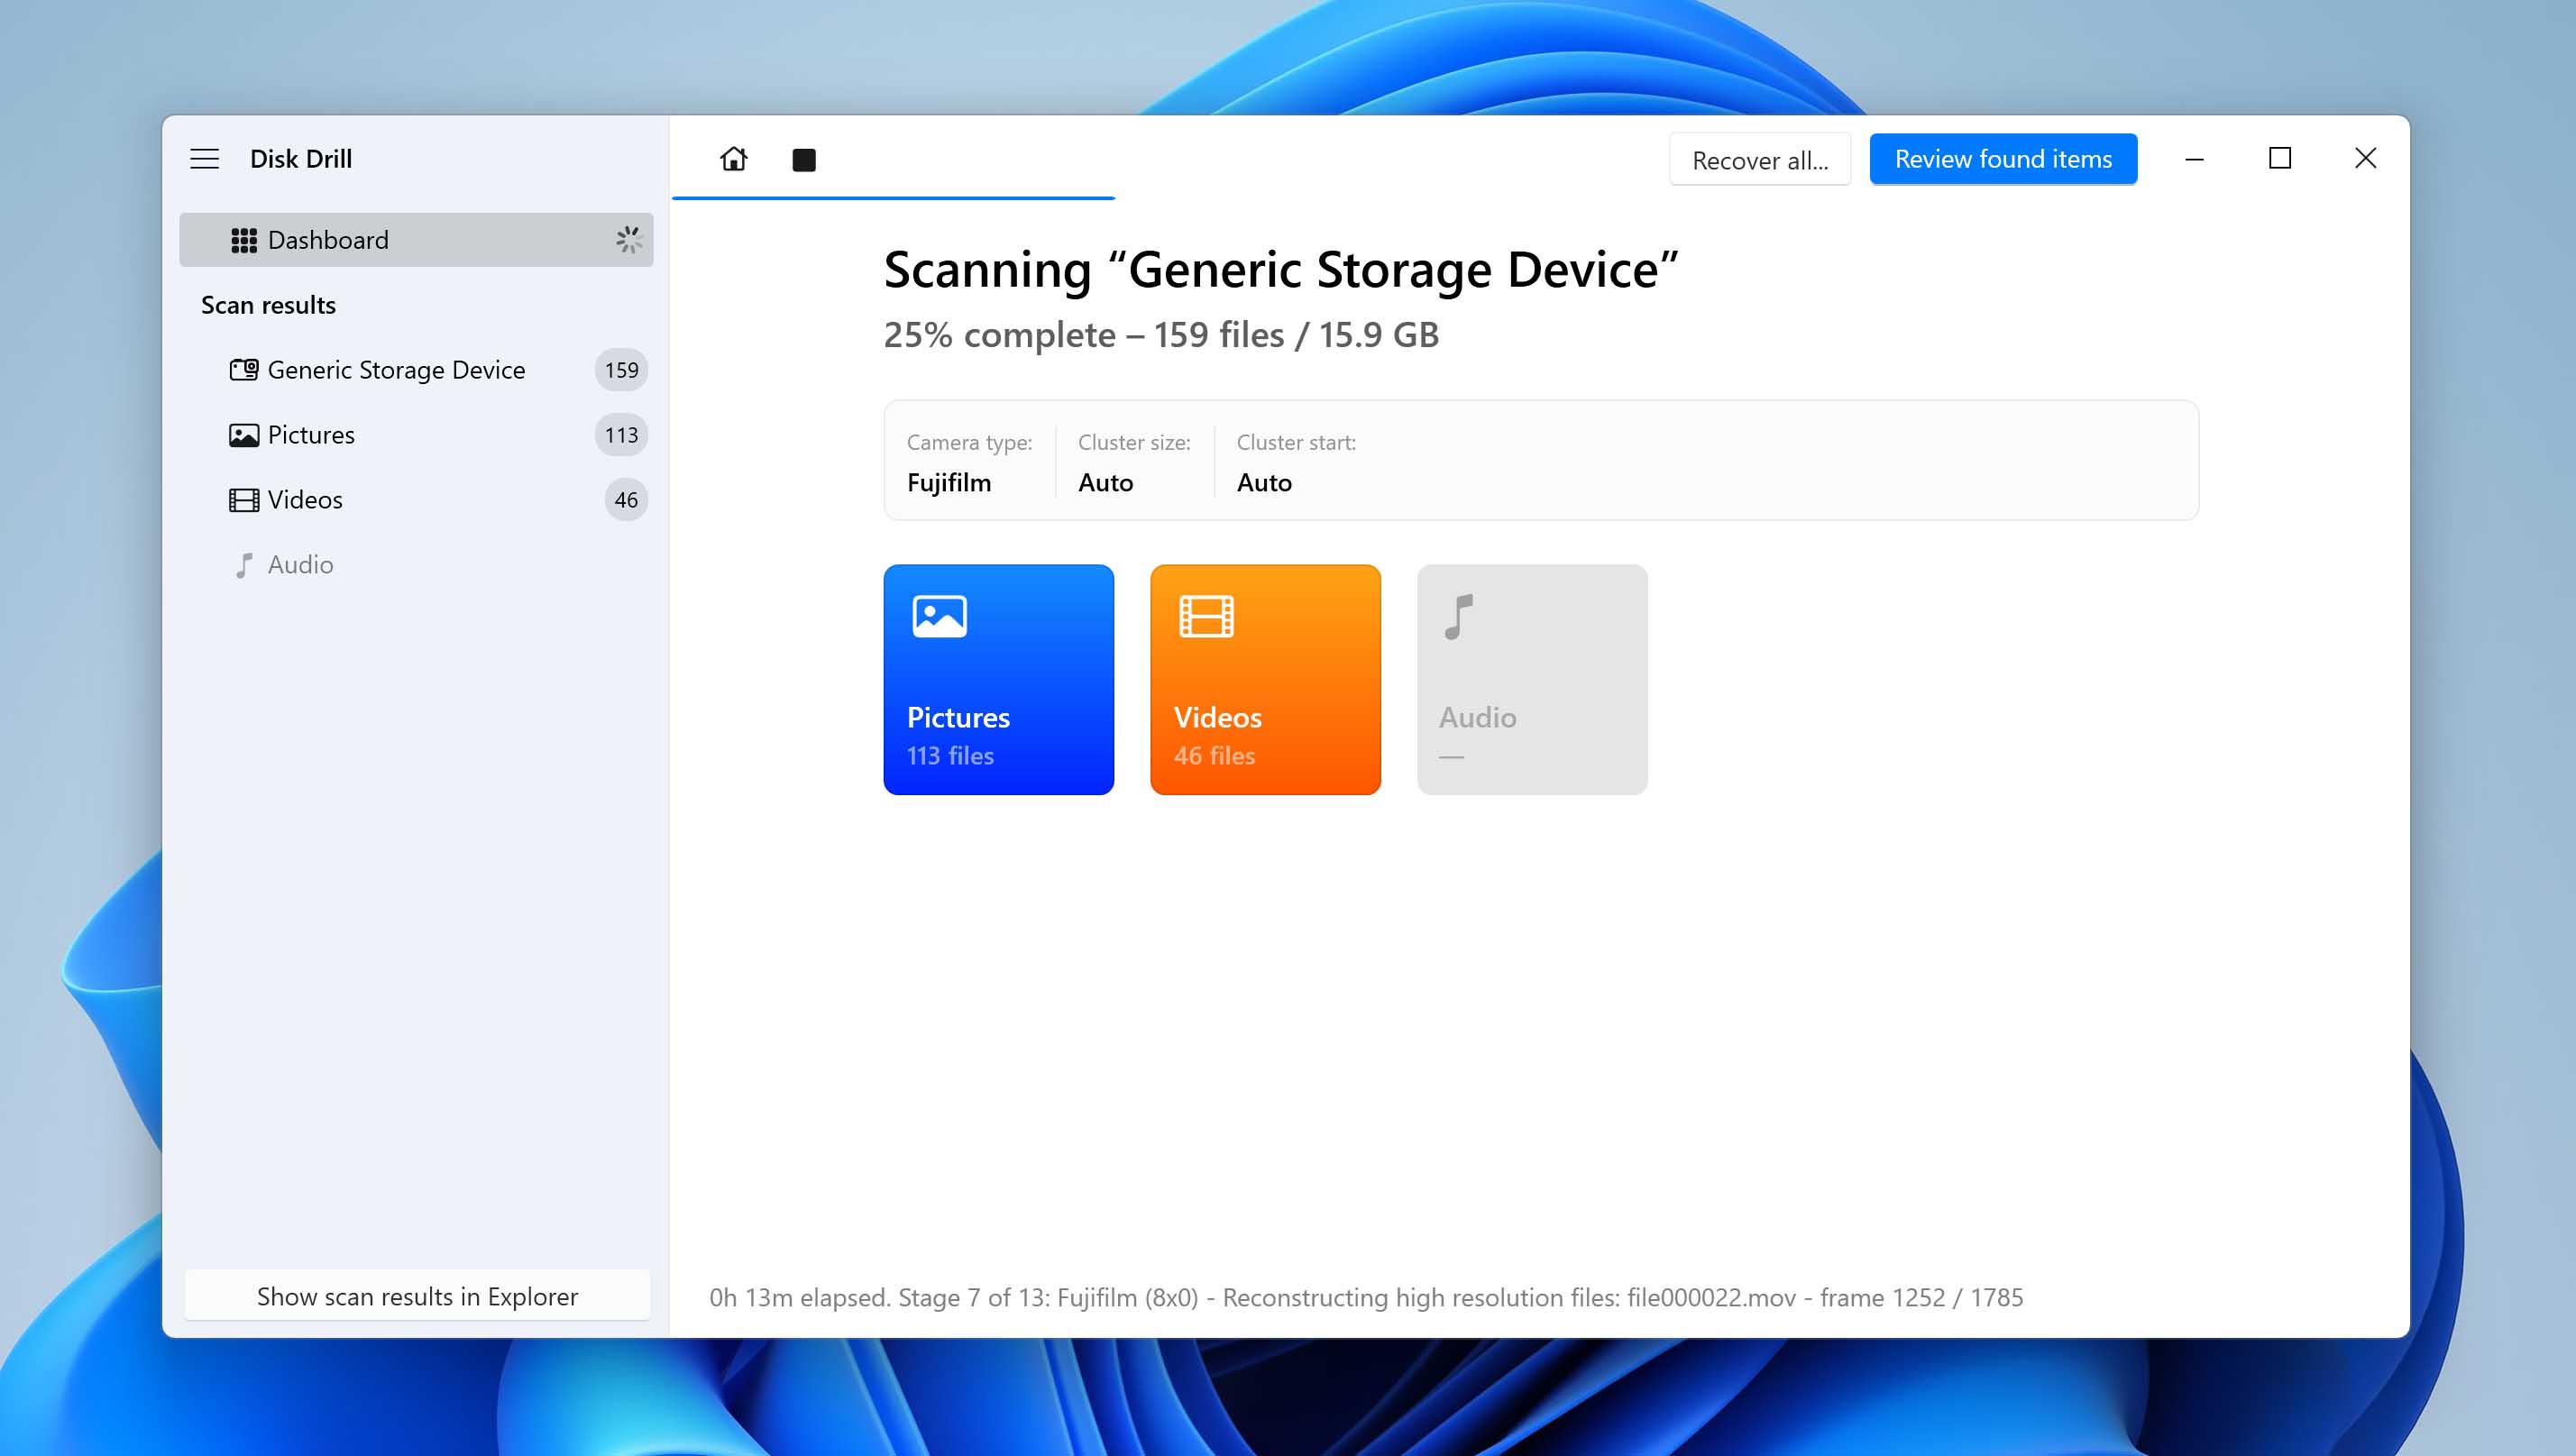Viewport: 2576px width, 1456px height.
Task: Click the Scan results heading
Action: coord(268,305)
